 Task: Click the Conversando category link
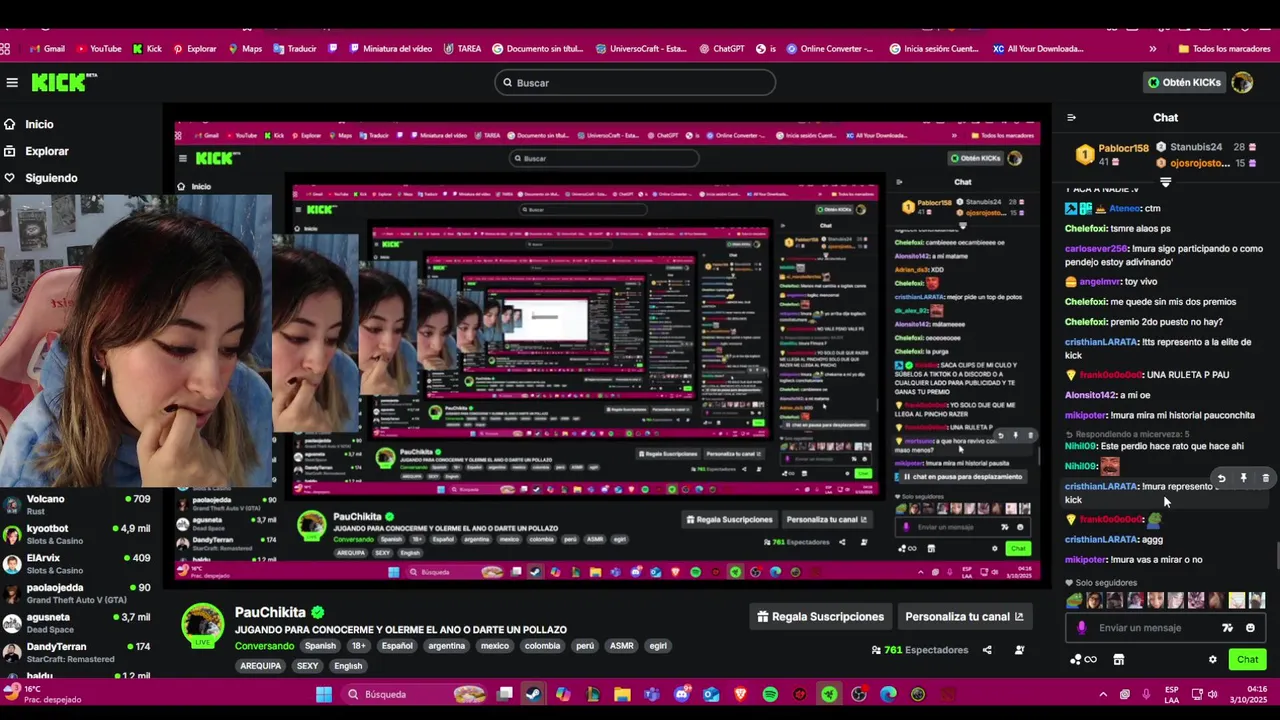click(264, 646)
